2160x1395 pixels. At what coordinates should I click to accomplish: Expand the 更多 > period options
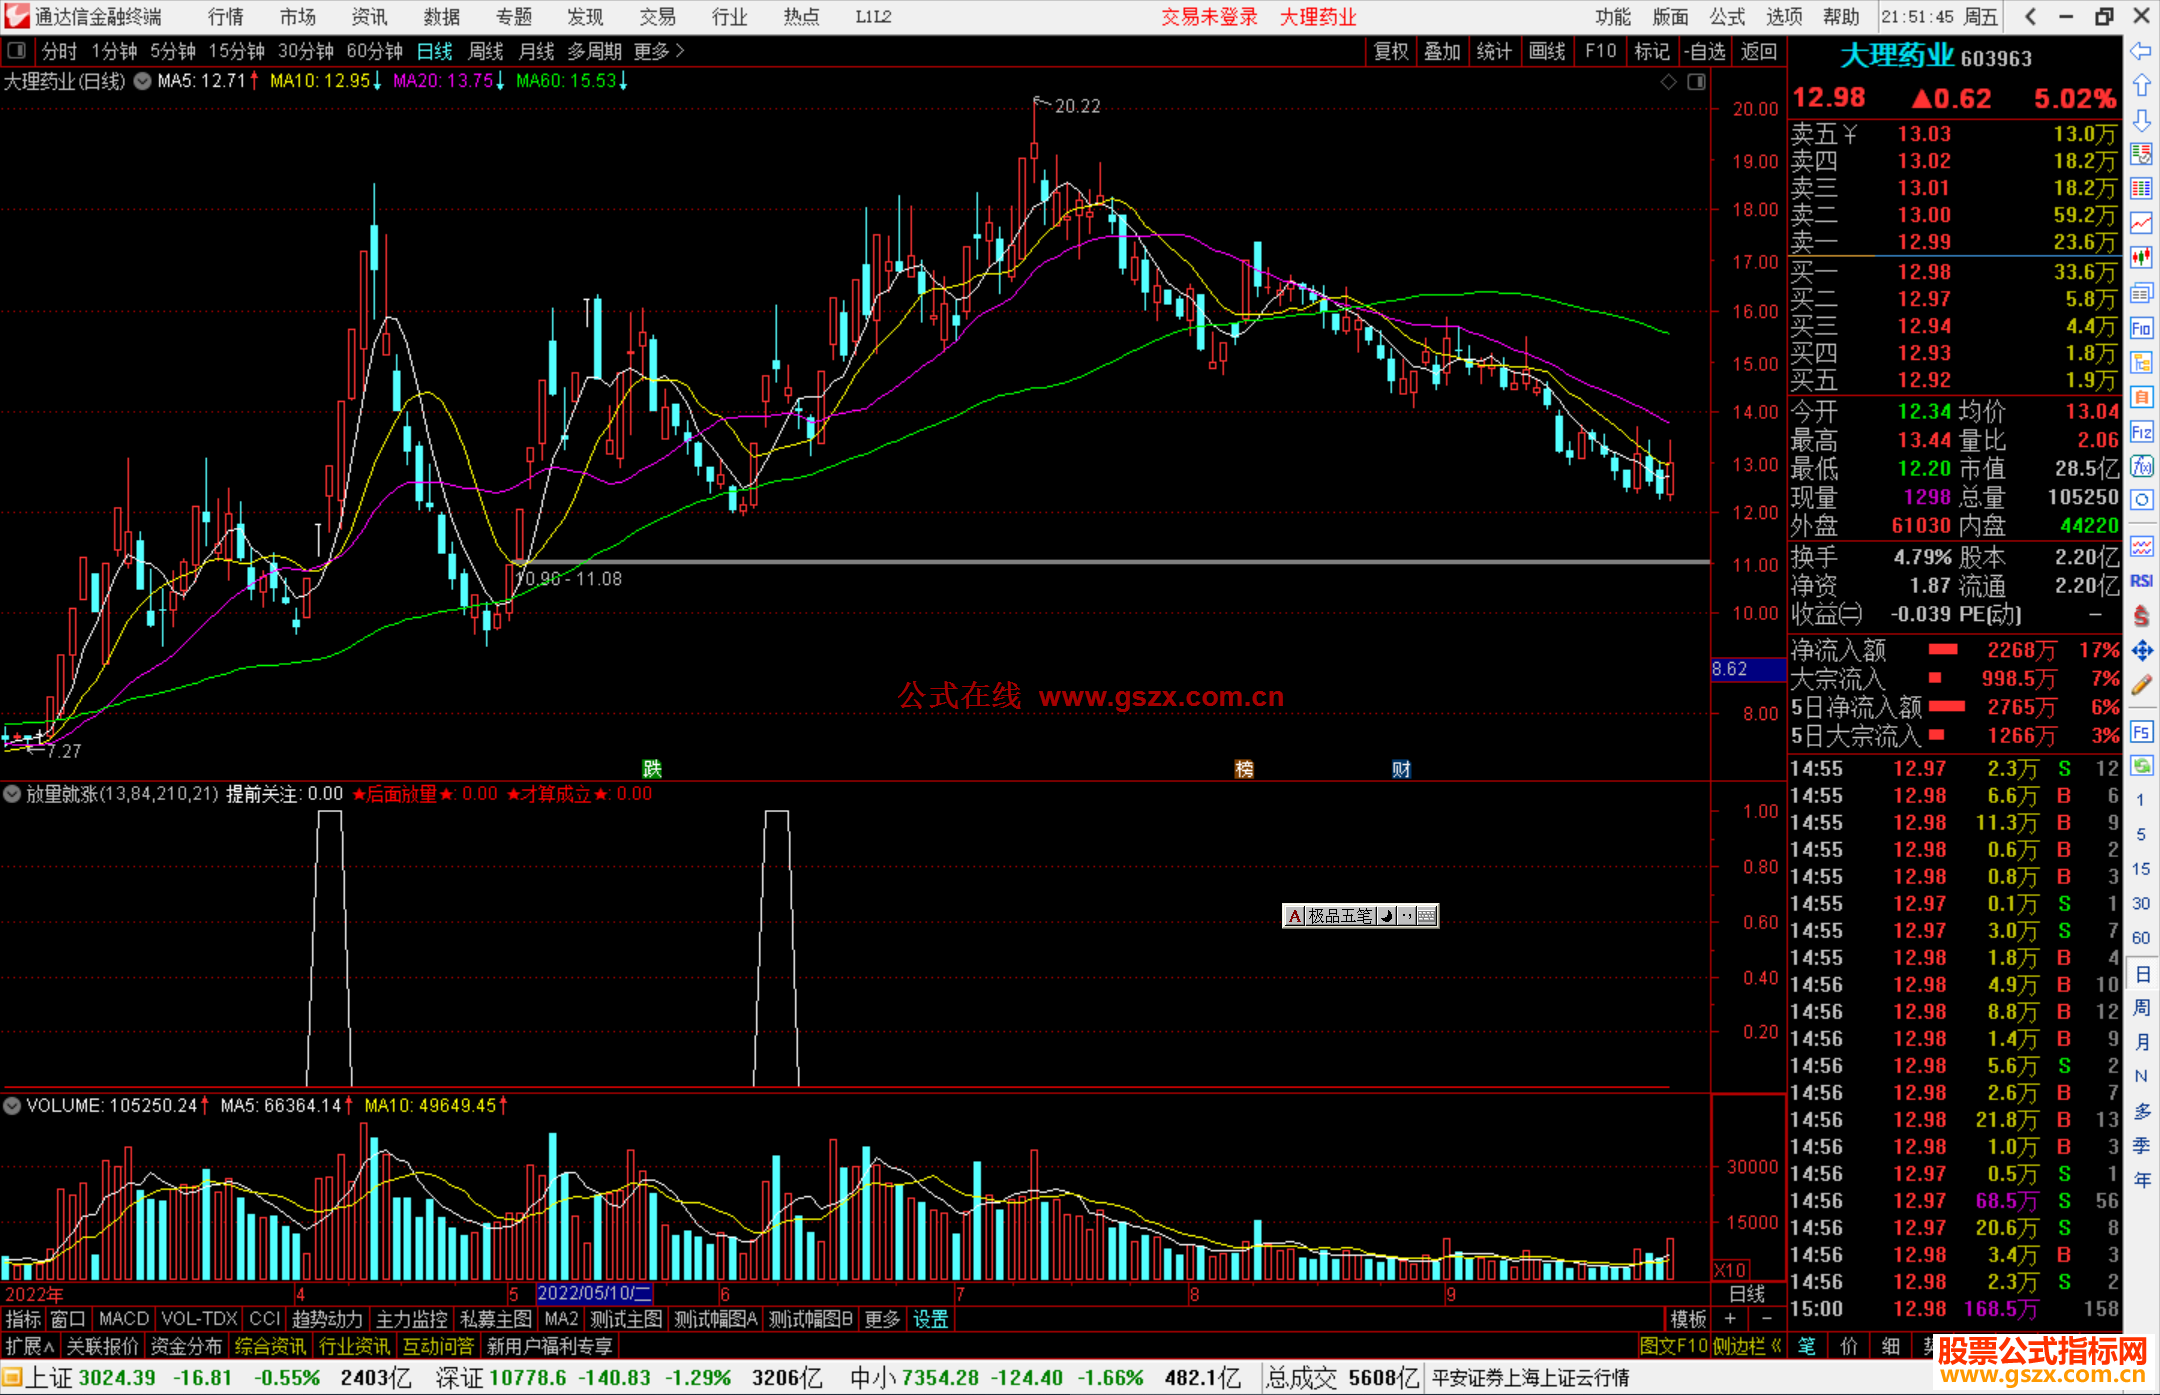pos(659,51)
